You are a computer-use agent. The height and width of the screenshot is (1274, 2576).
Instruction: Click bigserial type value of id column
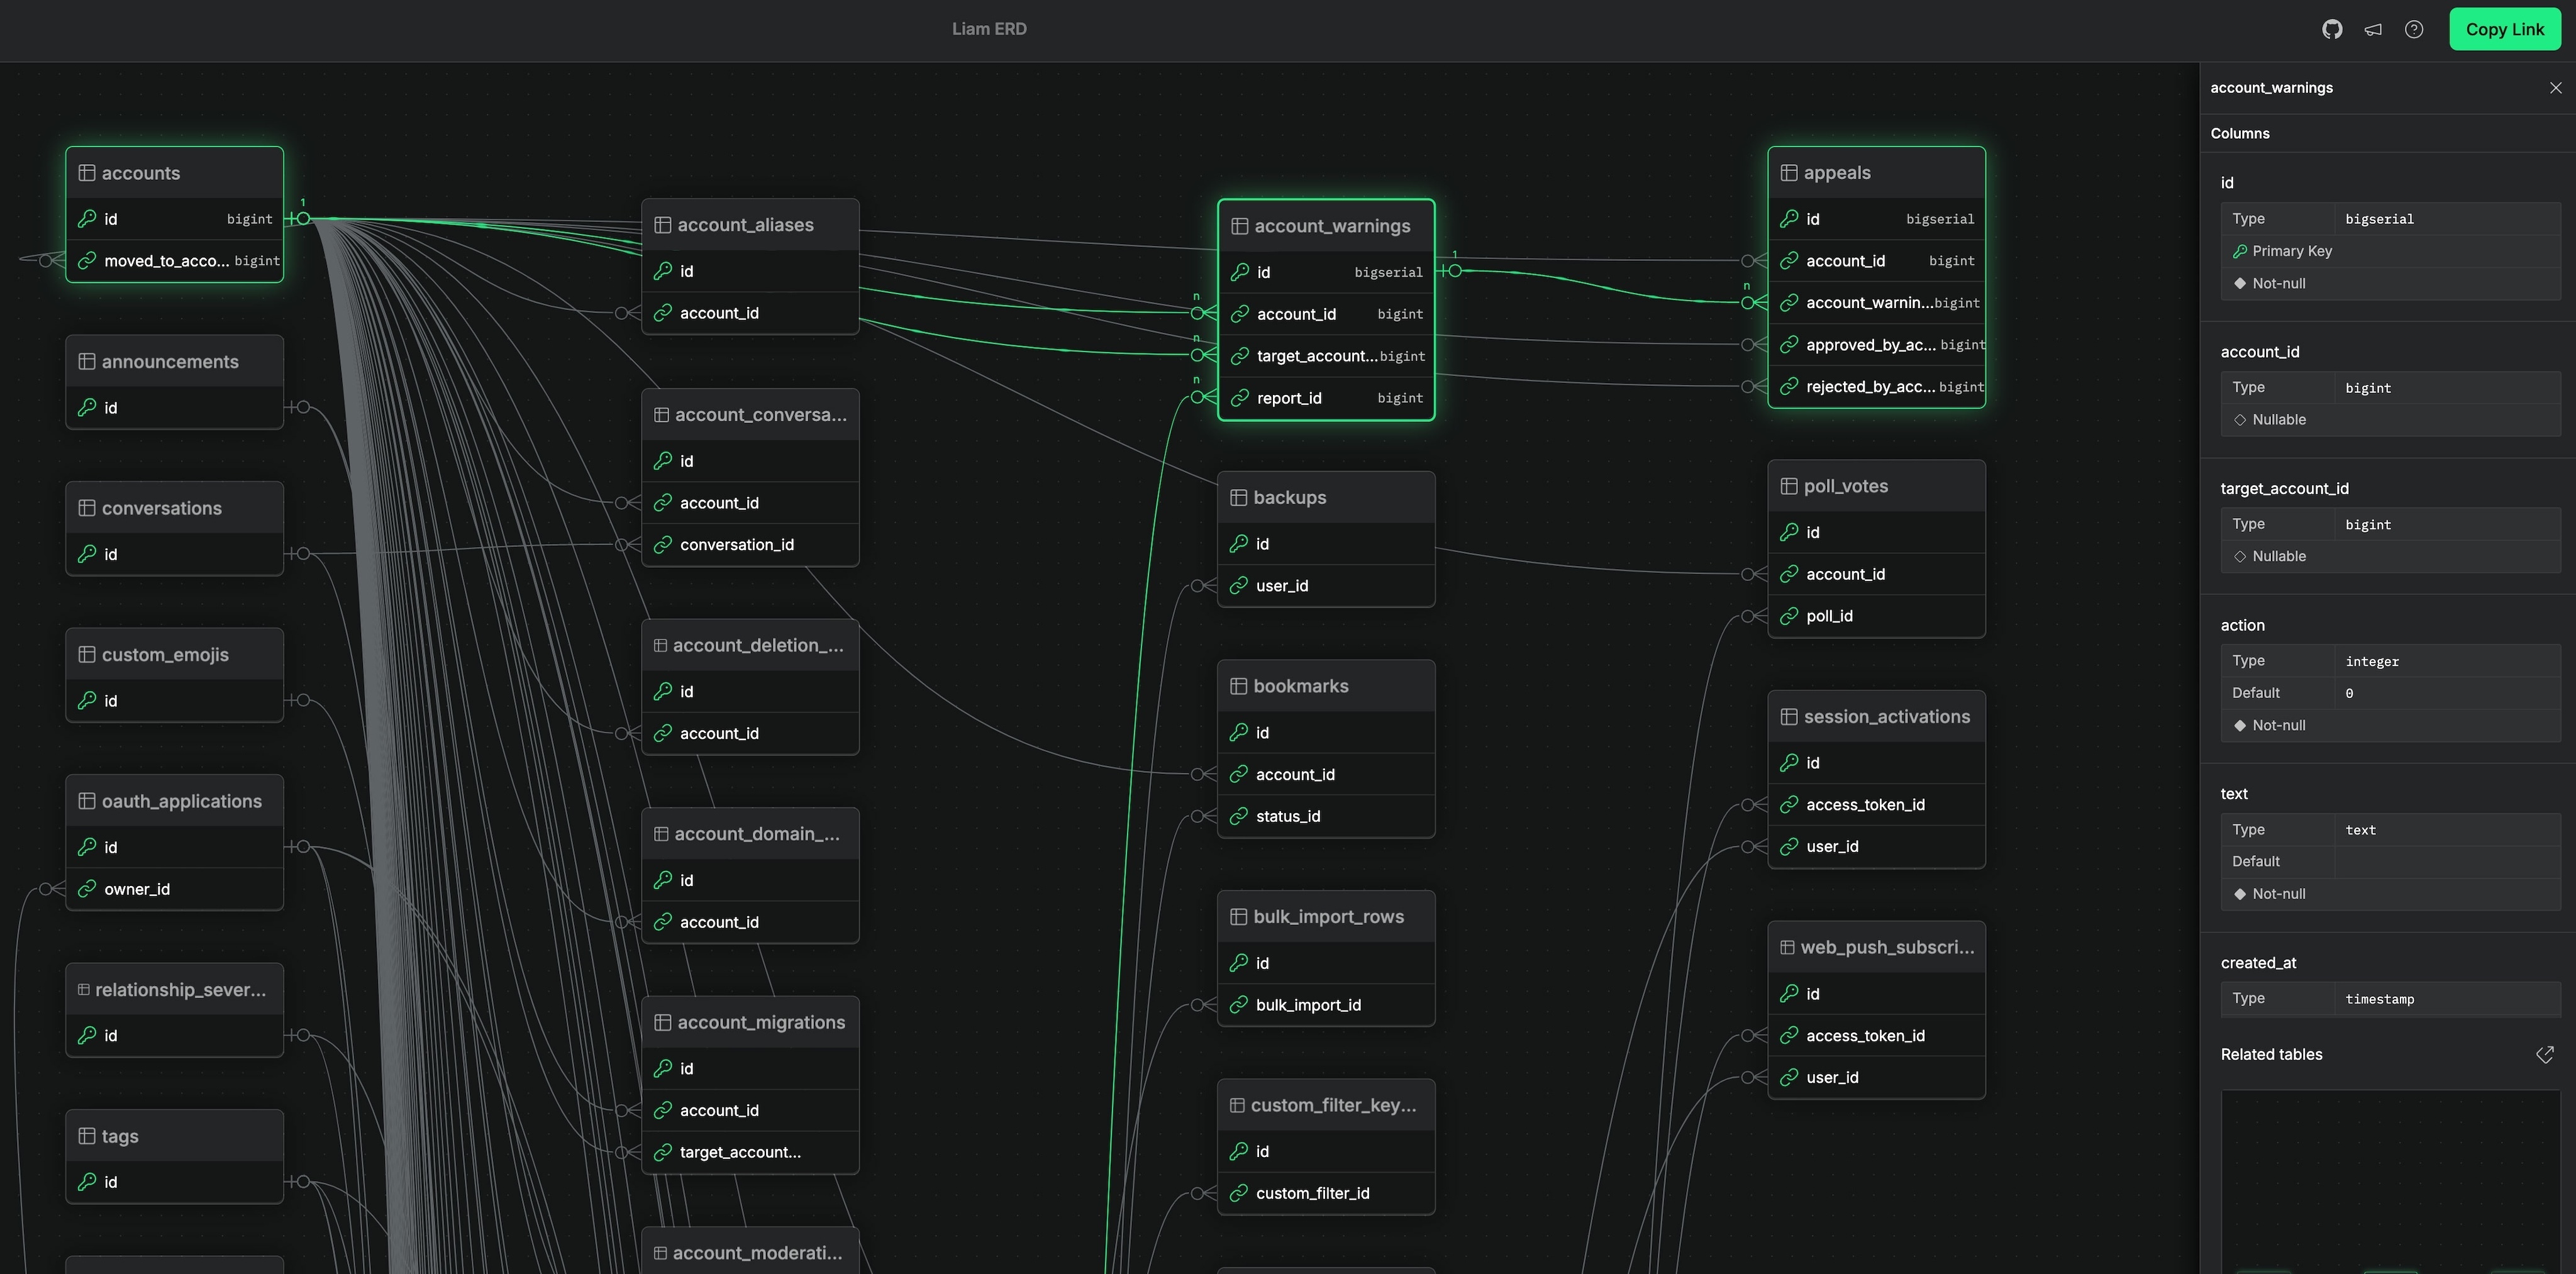(x=2379, y=219)
